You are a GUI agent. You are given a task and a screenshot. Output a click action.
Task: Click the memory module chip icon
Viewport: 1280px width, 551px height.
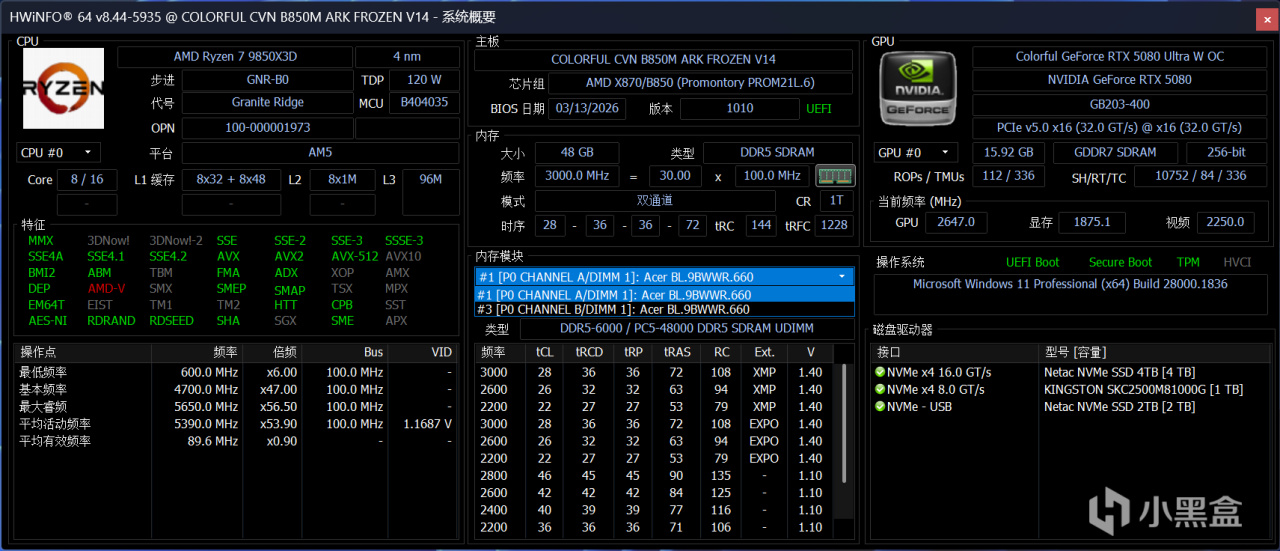point(835,176)
